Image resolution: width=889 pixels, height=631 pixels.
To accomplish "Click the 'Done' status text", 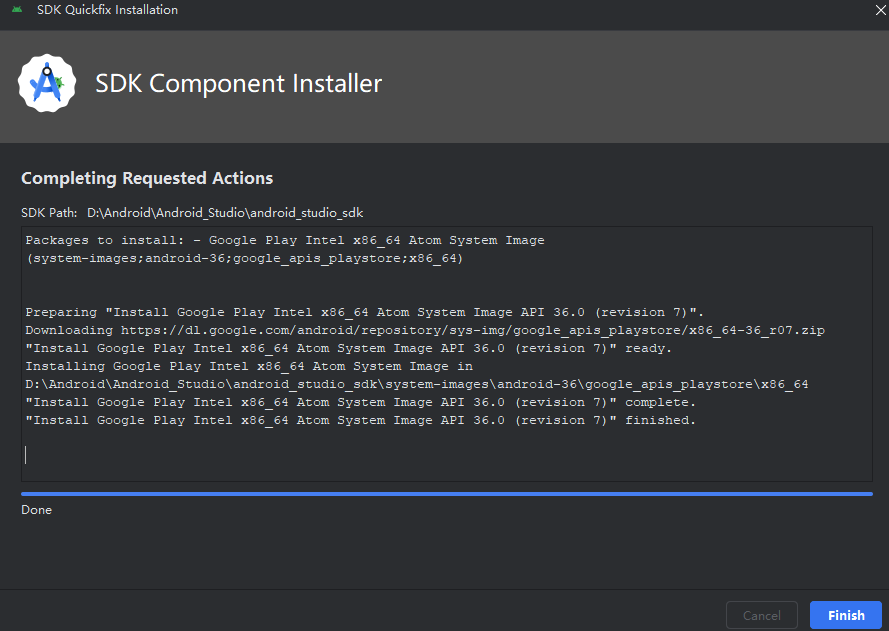I will pyautogui.click(x=36, y=510).
